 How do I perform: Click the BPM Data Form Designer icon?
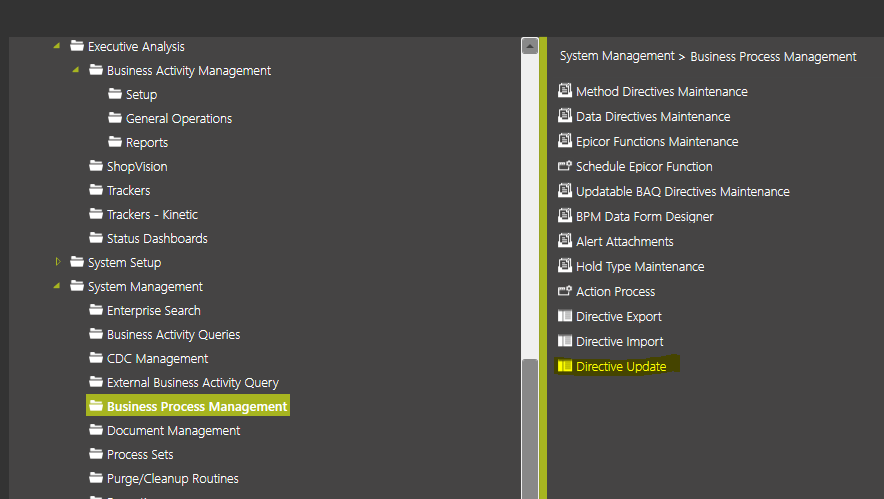pos(564,215)
